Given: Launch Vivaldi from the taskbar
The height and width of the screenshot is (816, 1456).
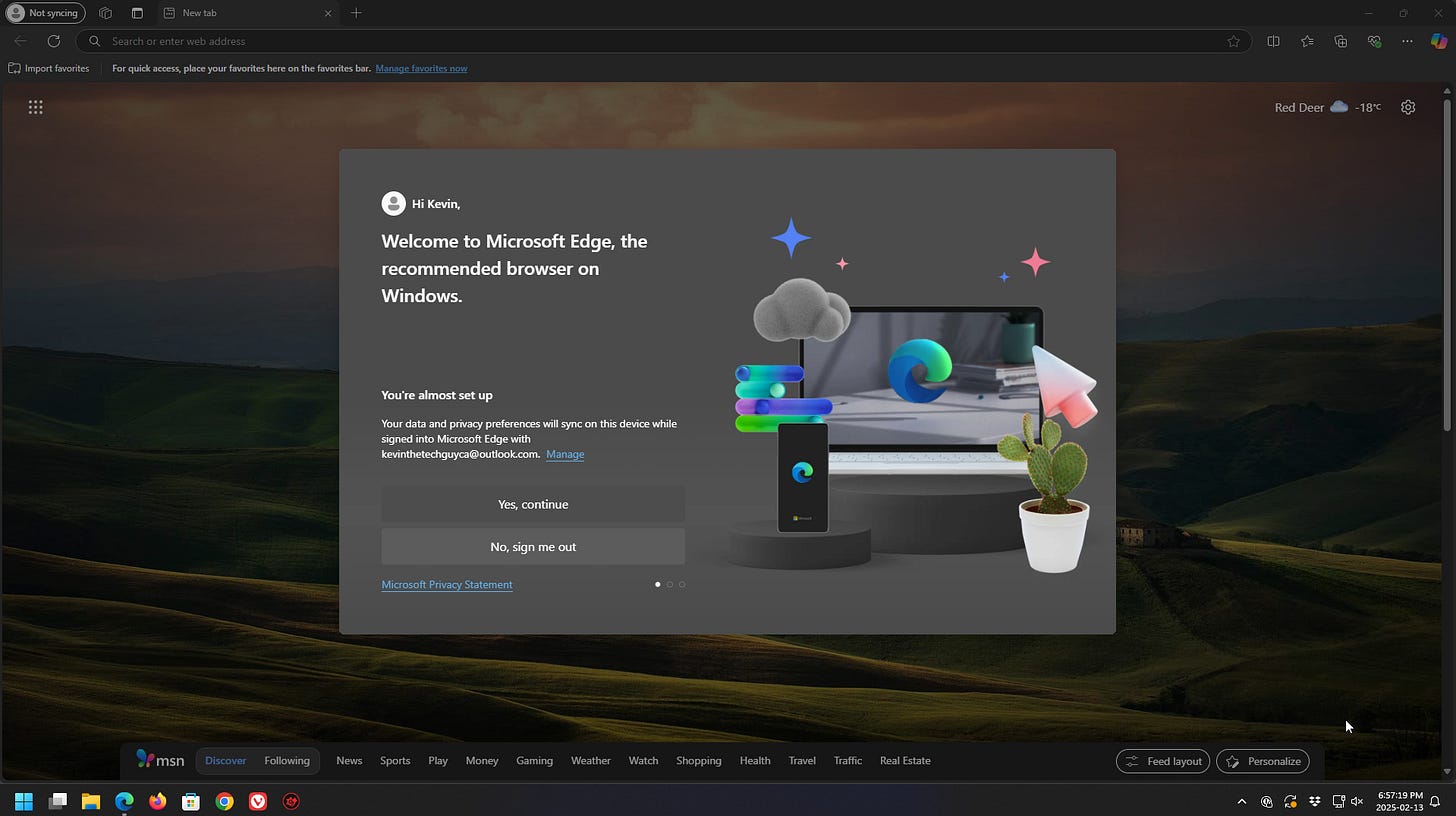Looking at the screenshot, I should pyautogui.click(x=258, y=801).
